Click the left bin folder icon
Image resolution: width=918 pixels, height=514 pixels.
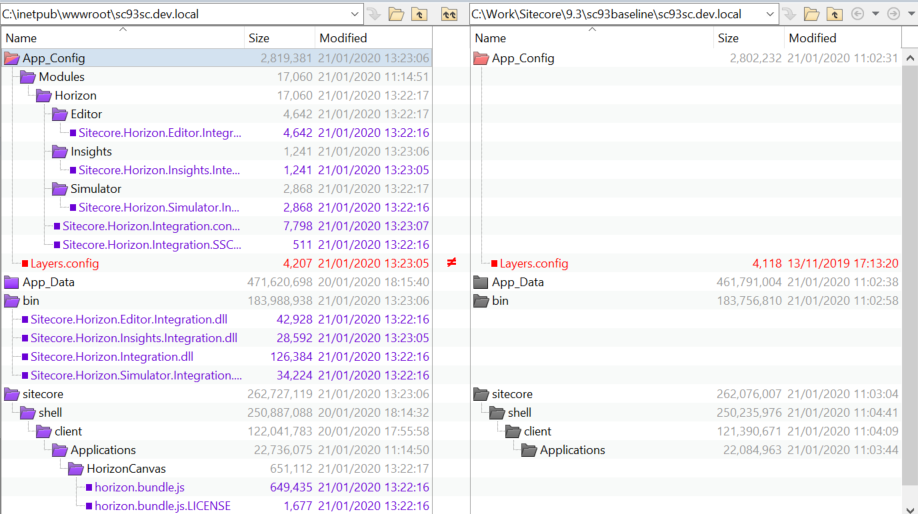(x=12, y=301)
